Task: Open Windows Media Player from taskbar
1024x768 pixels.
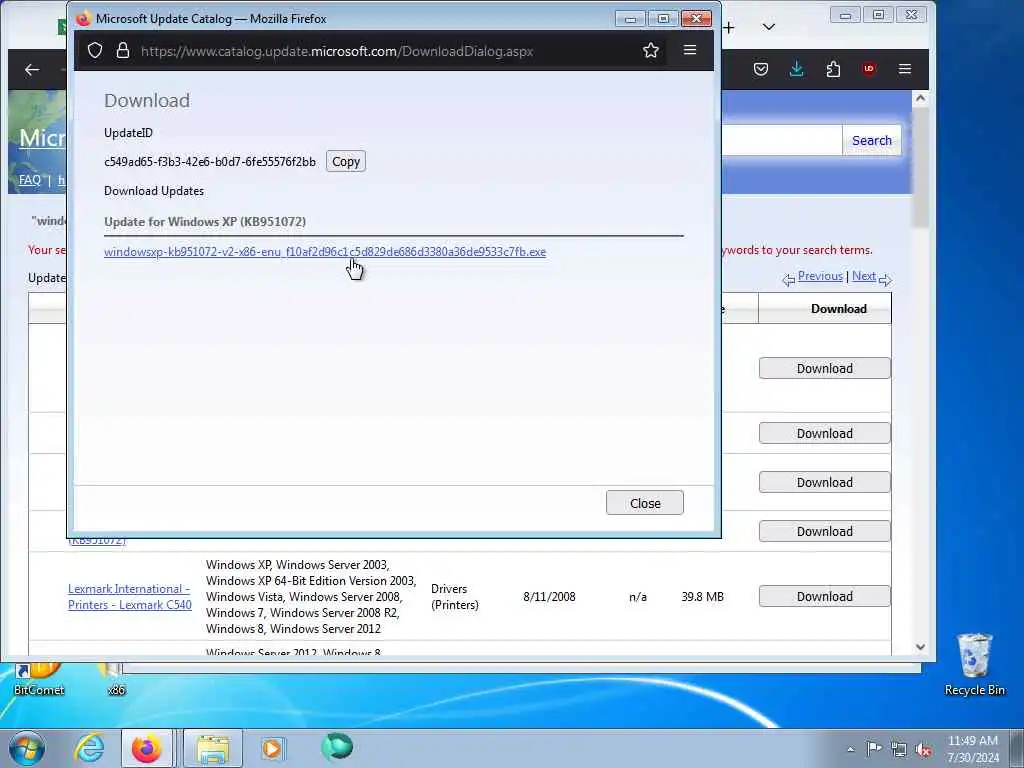Action: click(272, 748)
